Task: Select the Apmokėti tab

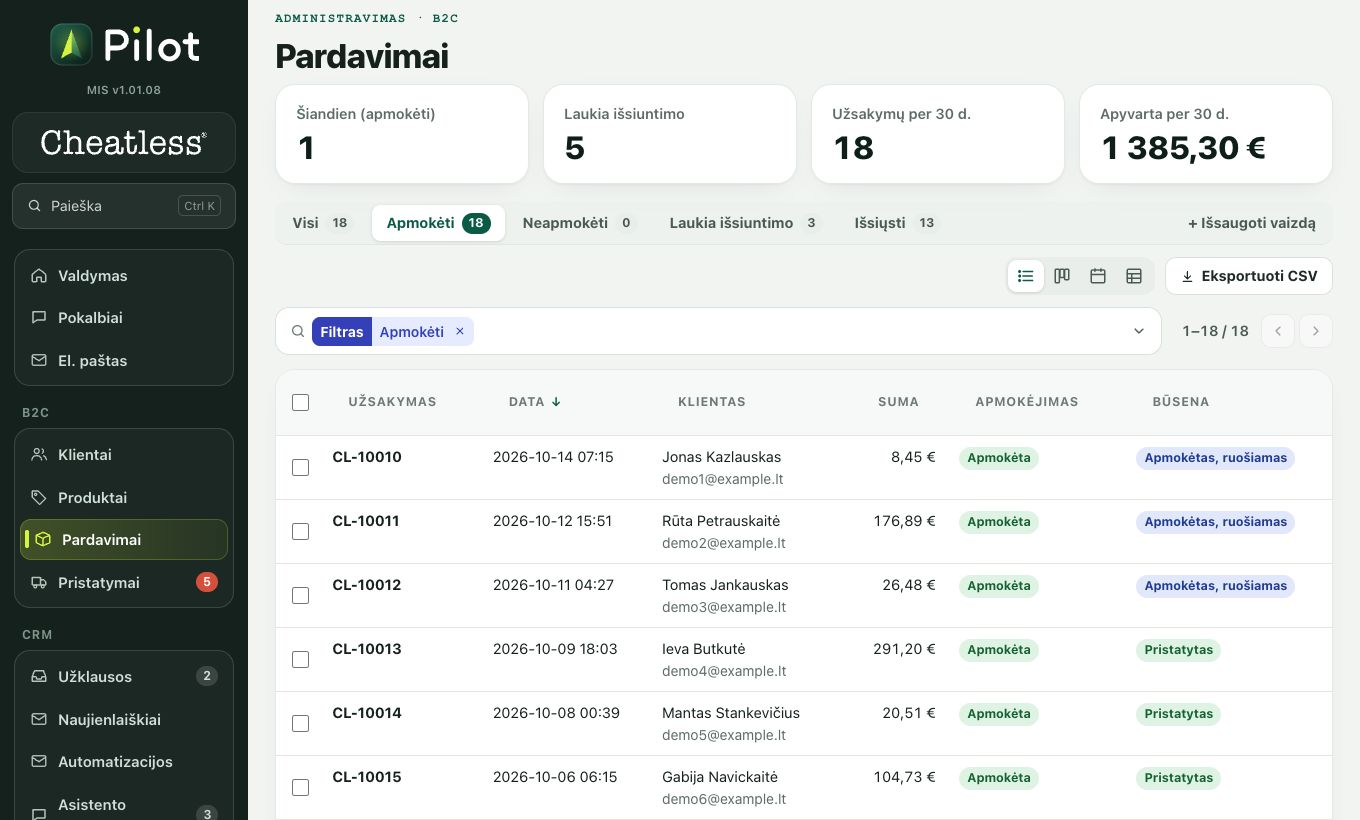Action: [x=438, y=223]
